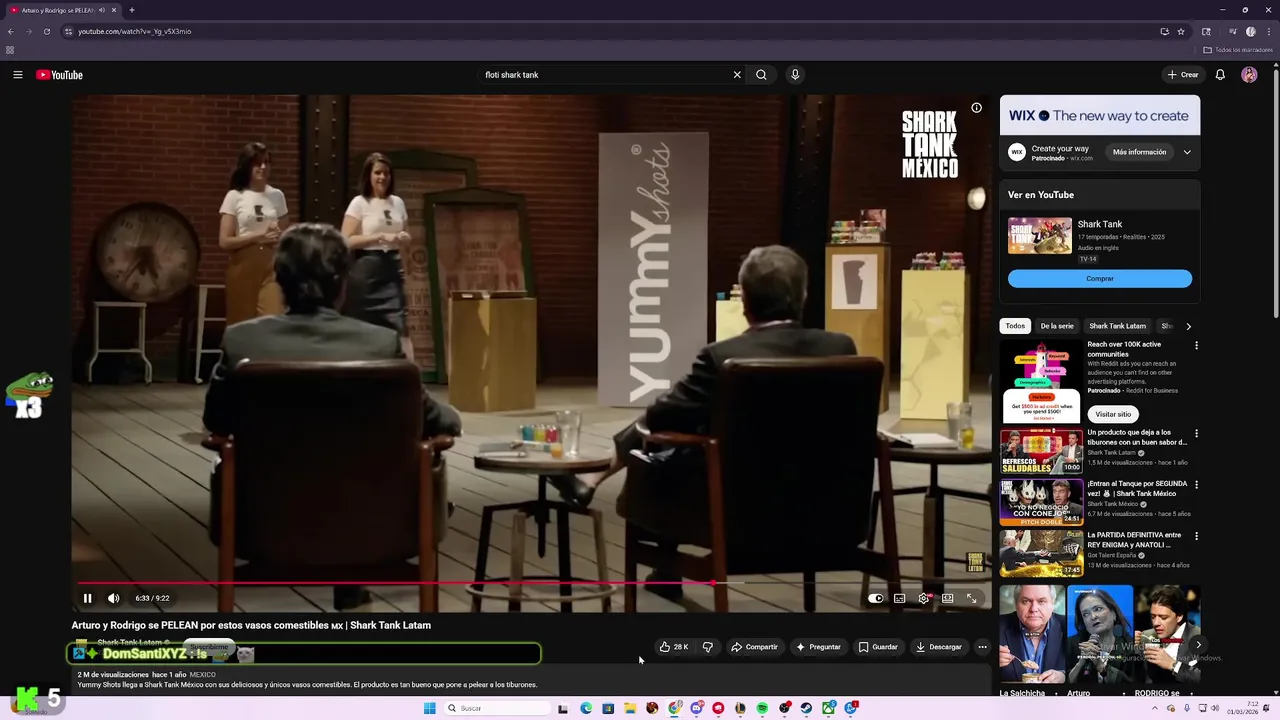Open Discord from taskbar
This screenshot has width=1280, height=720.
pos(697,708)
